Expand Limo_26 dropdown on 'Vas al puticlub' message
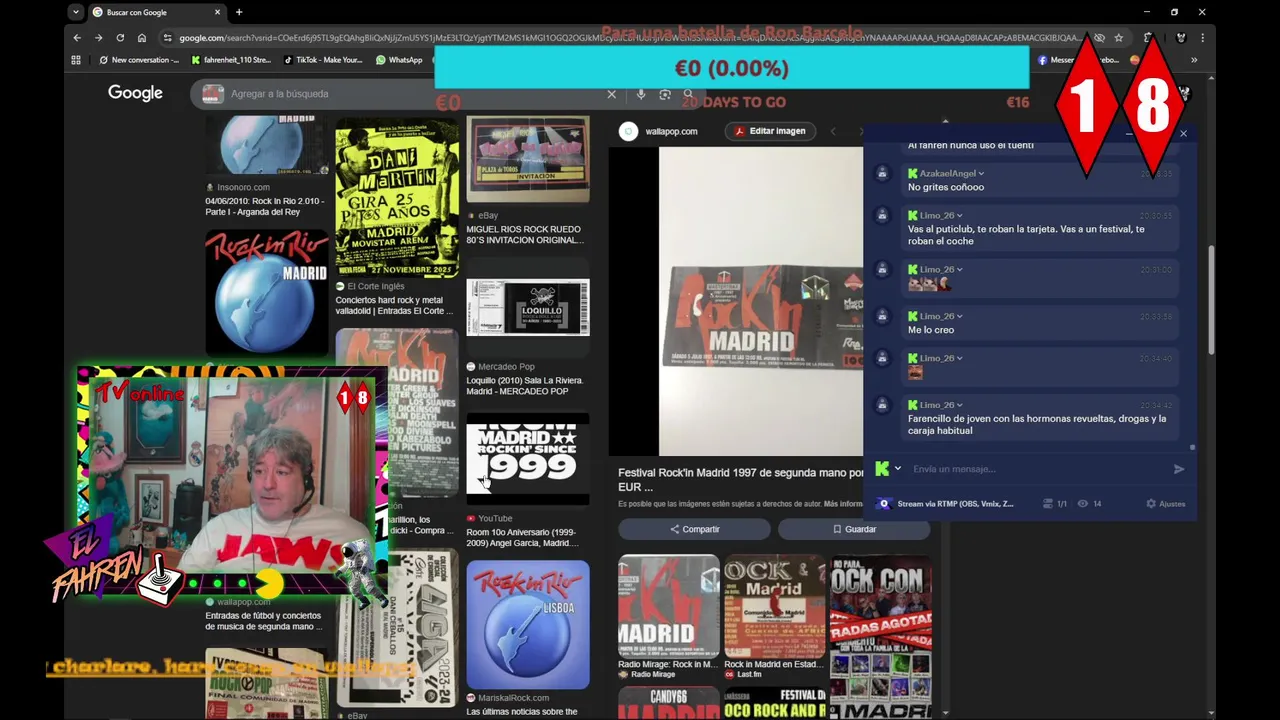This screenshot has height=720, width=1280. tap(959, 215)
